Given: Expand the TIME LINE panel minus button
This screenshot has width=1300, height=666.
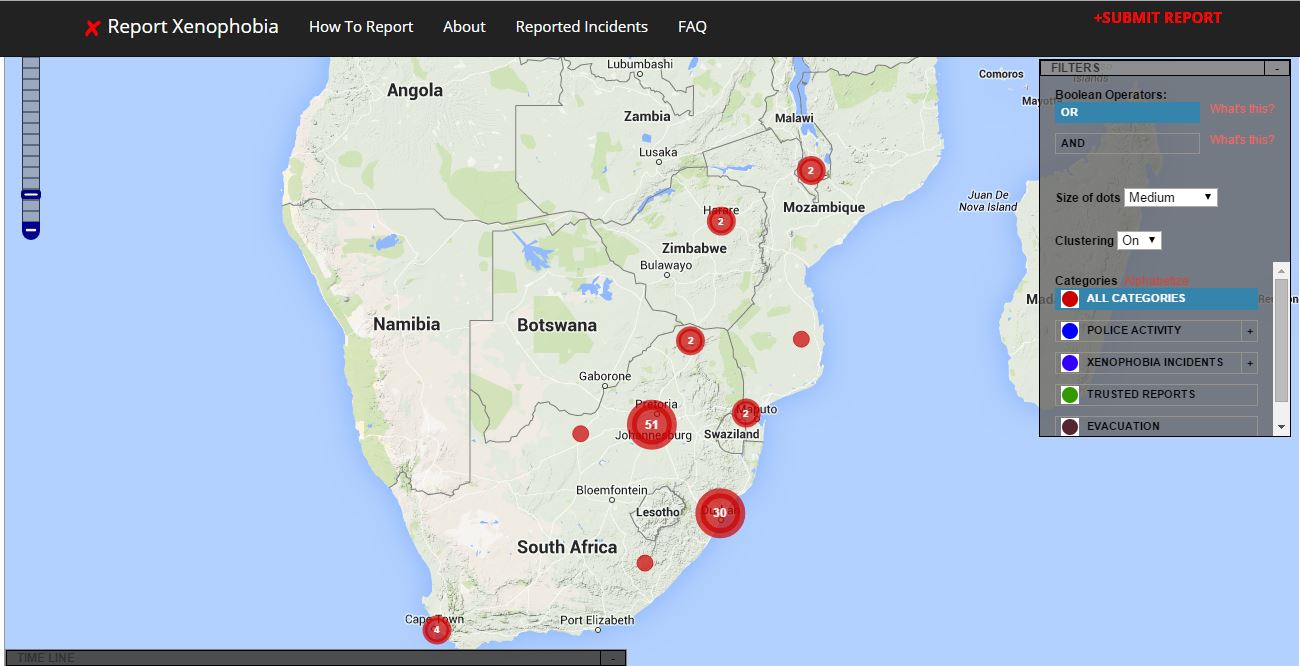Looking at the screenshot, I should coord(614,658).
